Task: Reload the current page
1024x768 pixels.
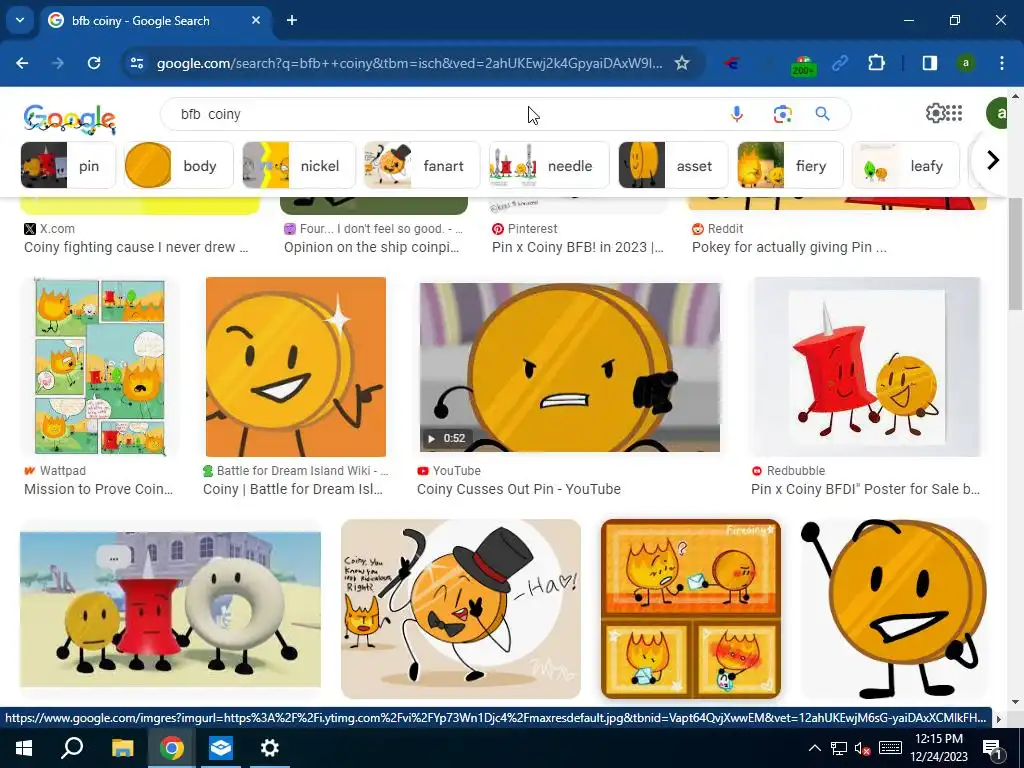Action: point(94,63)
